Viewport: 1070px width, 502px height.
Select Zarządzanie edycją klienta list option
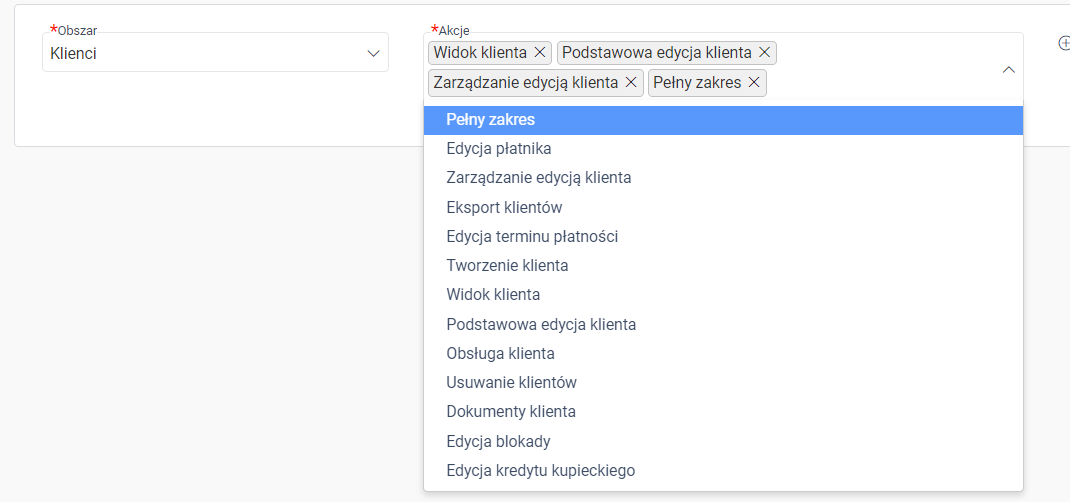click(x=723, y=177)
